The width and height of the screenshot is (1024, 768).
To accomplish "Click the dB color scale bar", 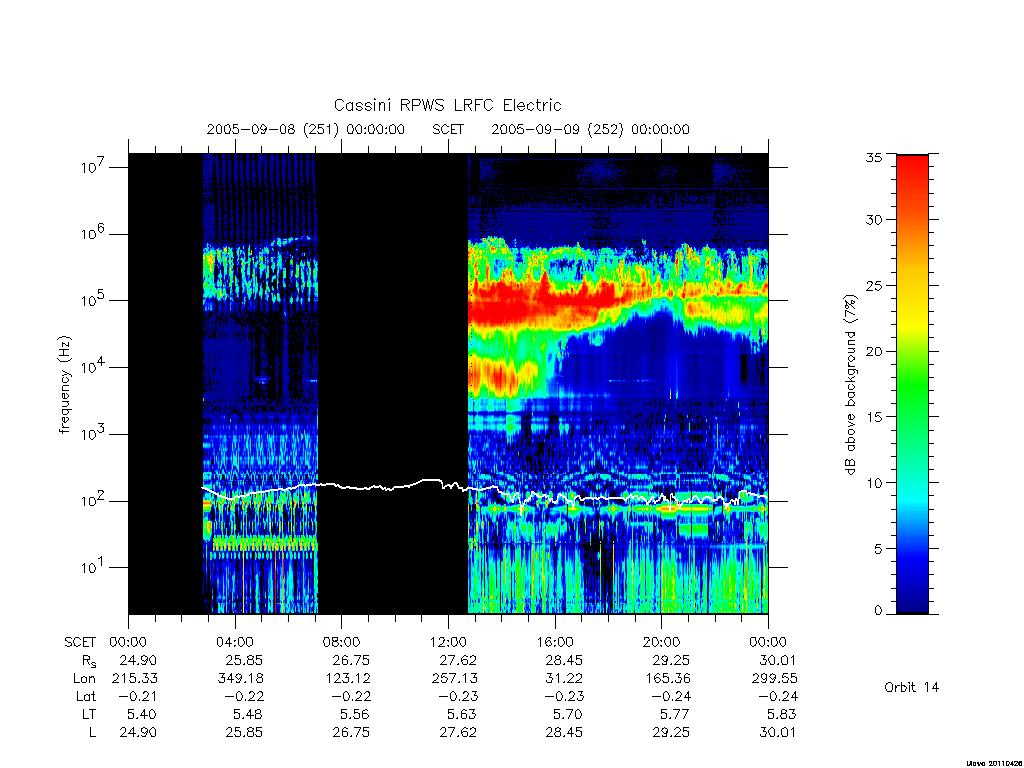I will point(912,384).
